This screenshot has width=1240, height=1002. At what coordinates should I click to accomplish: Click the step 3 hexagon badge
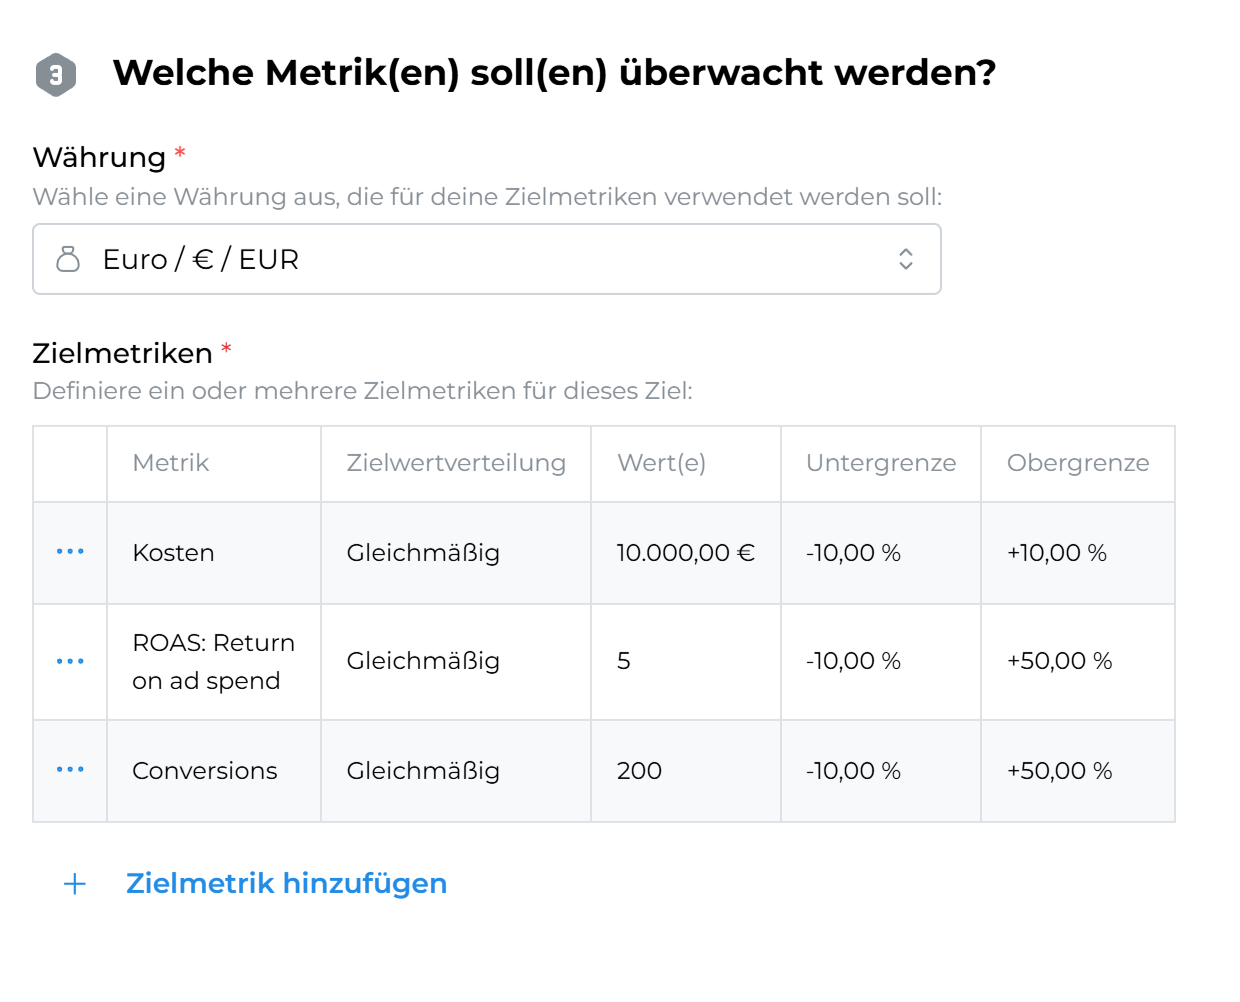click(x=56, y=74)
